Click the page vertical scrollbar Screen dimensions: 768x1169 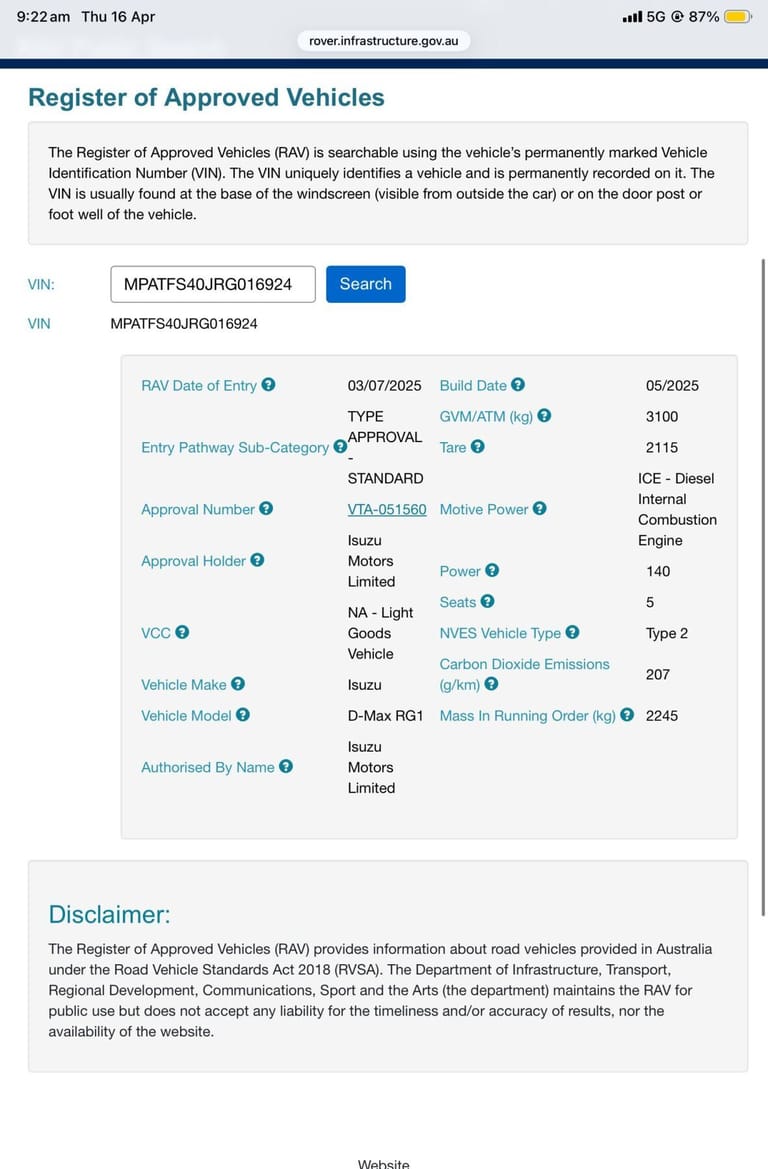click(763, 587)
